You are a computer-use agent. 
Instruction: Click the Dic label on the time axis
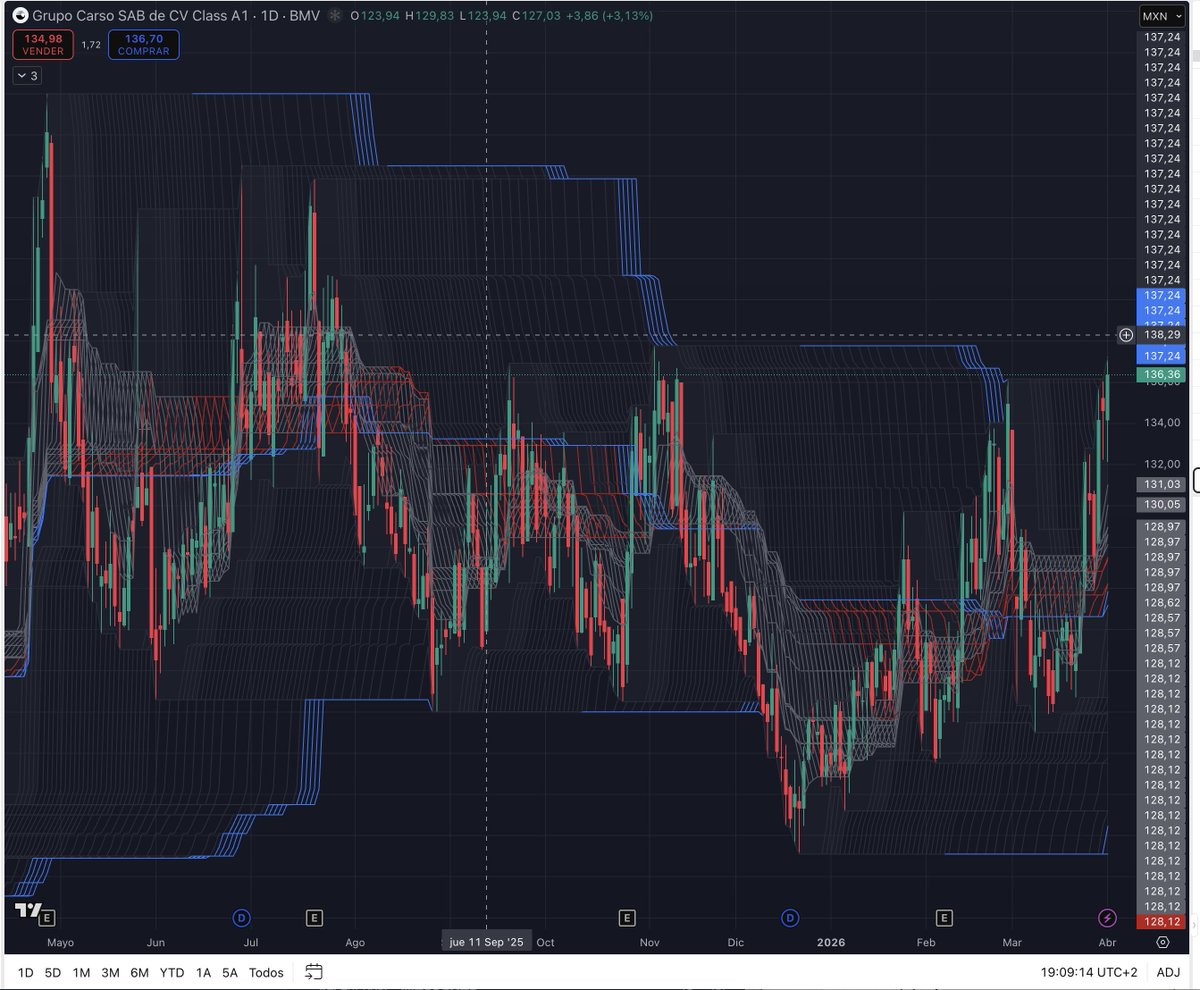[736, 942]
